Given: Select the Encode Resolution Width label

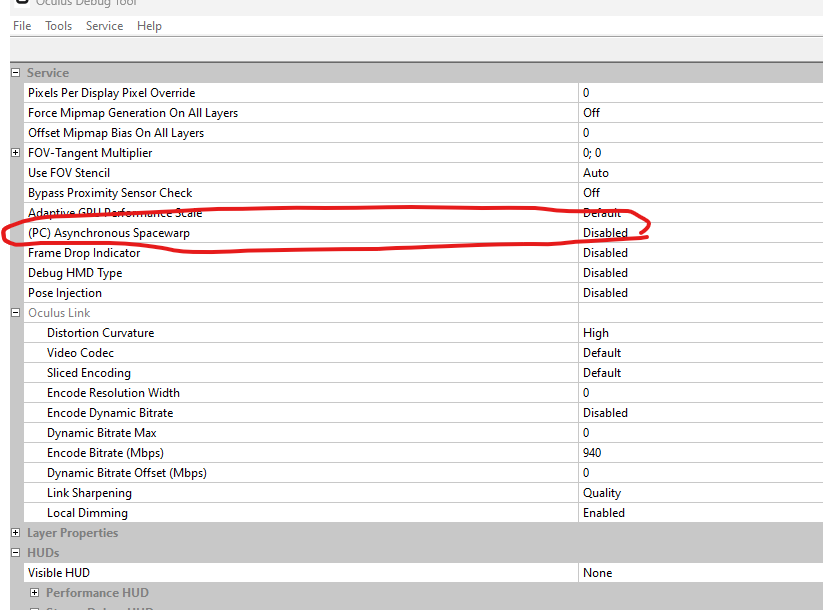Looking at the screenshot, I should [113, 393].
